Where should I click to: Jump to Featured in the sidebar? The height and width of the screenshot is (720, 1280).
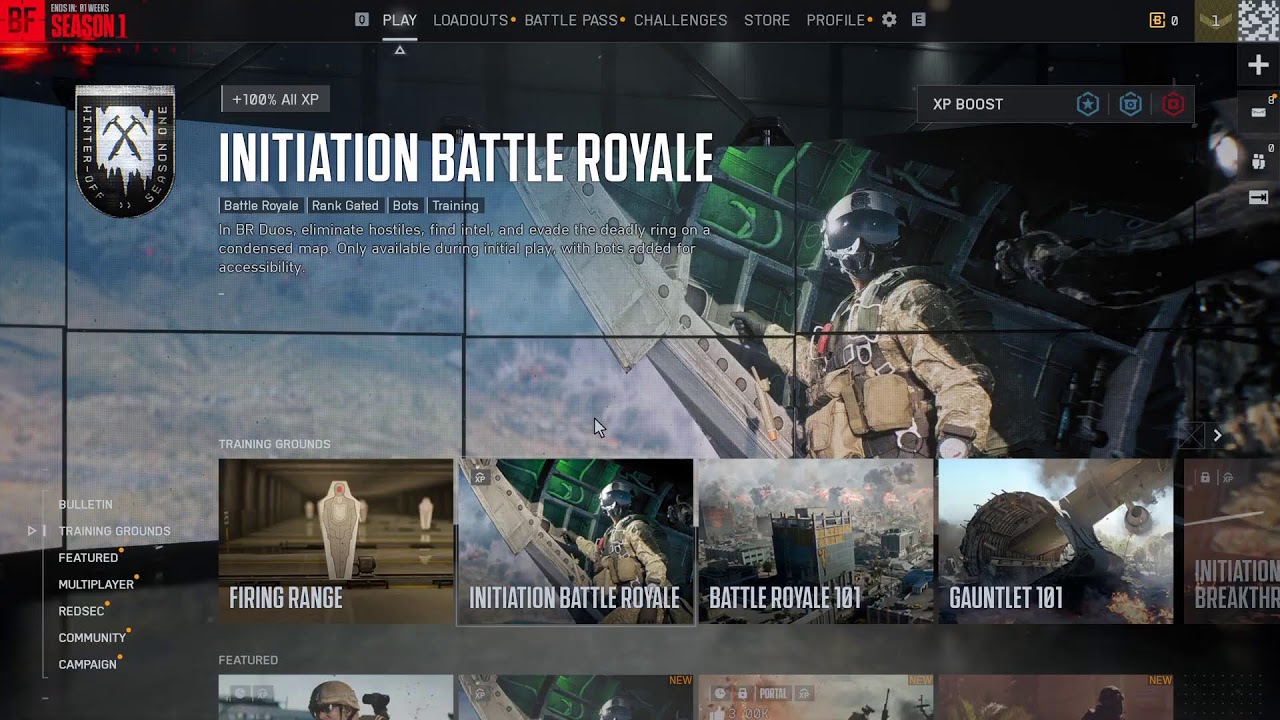tap(88, 558)
